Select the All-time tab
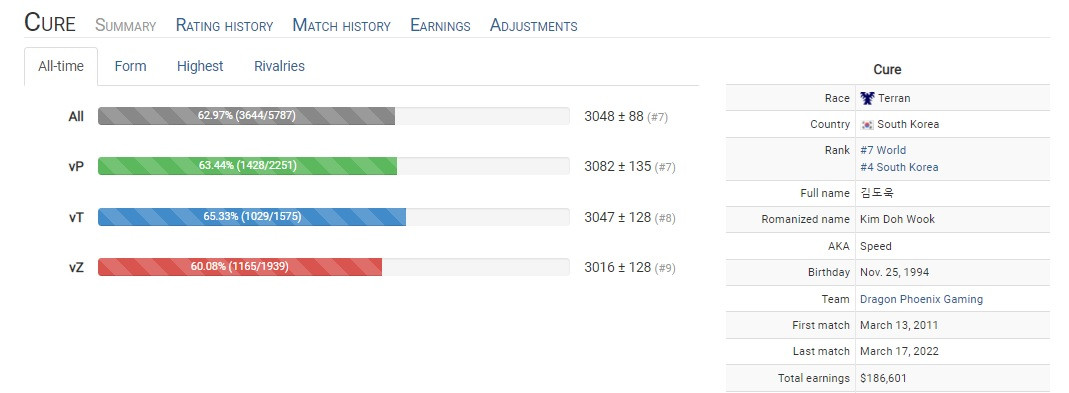The height and width of the screenshot is (393, 1069). pyautogui.click(x=61, y=66)
